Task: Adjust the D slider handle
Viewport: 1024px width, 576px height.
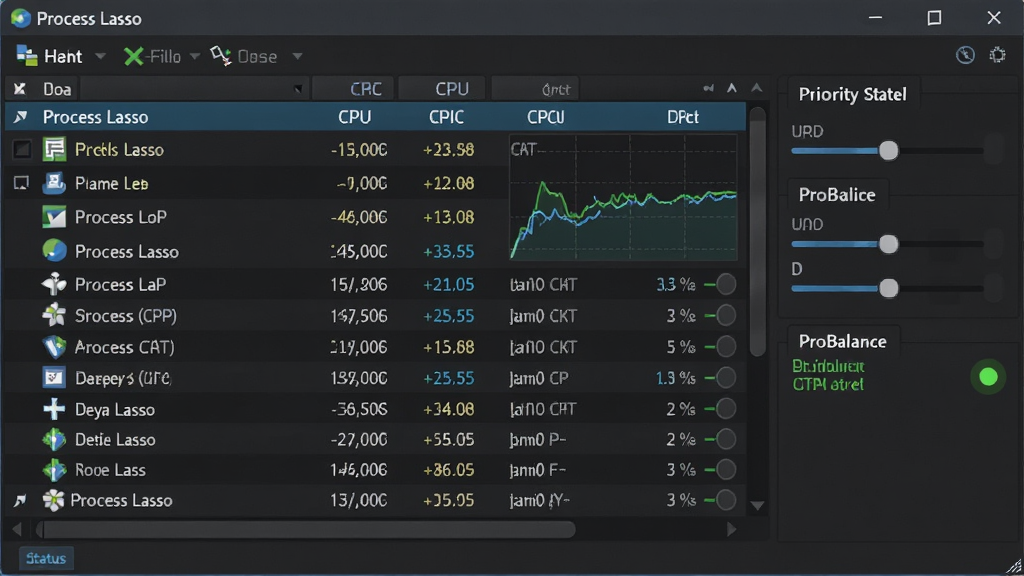Action: pos(888,288)
